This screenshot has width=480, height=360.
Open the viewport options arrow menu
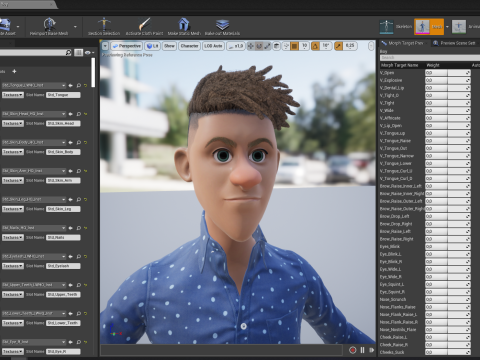pos(105,46)
